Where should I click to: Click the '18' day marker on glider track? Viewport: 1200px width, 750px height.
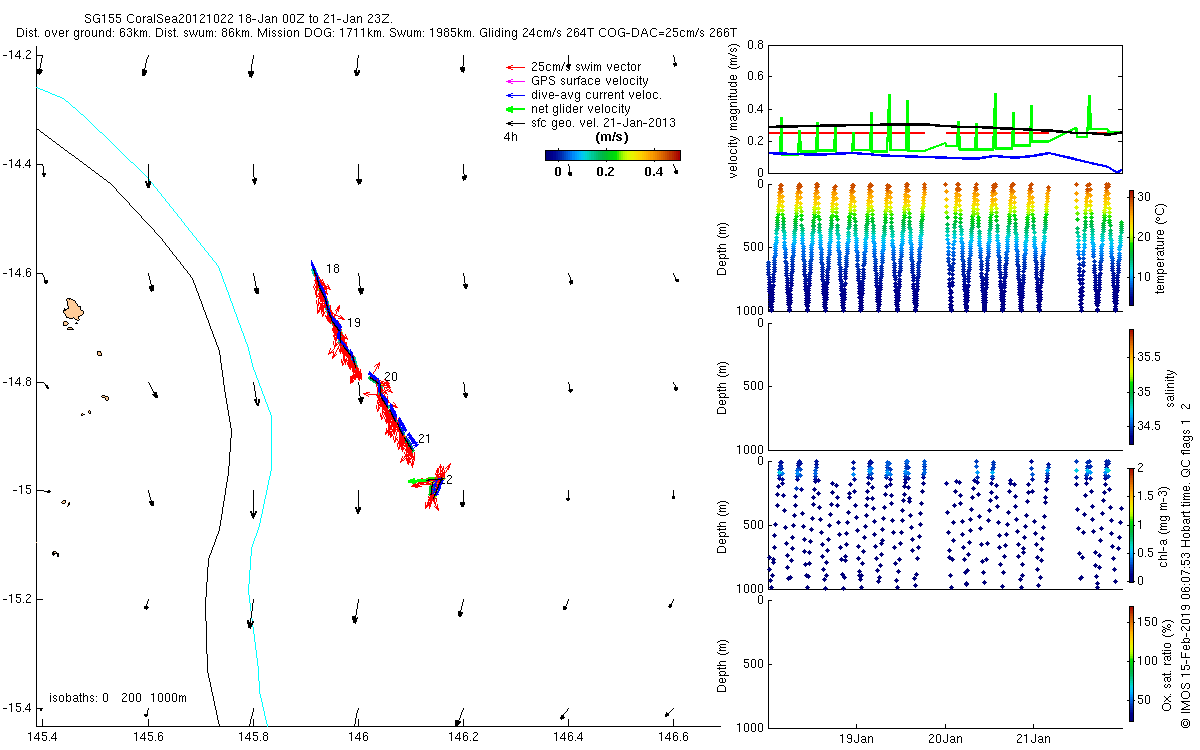click(x=333, y=269)
